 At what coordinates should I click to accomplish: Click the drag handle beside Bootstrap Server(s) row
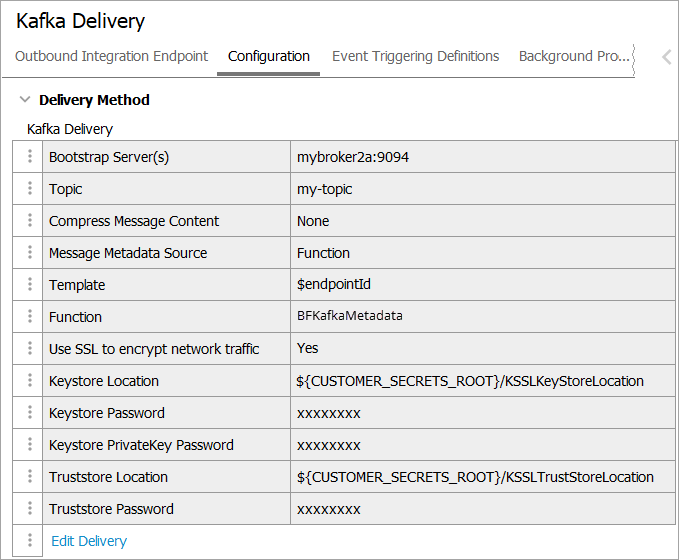tap(30, 157)
